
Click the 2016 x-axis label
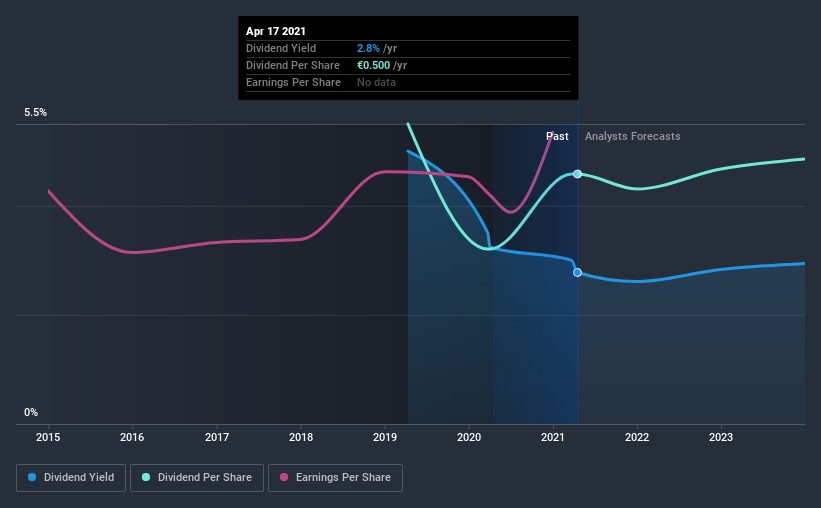[132, 437]
